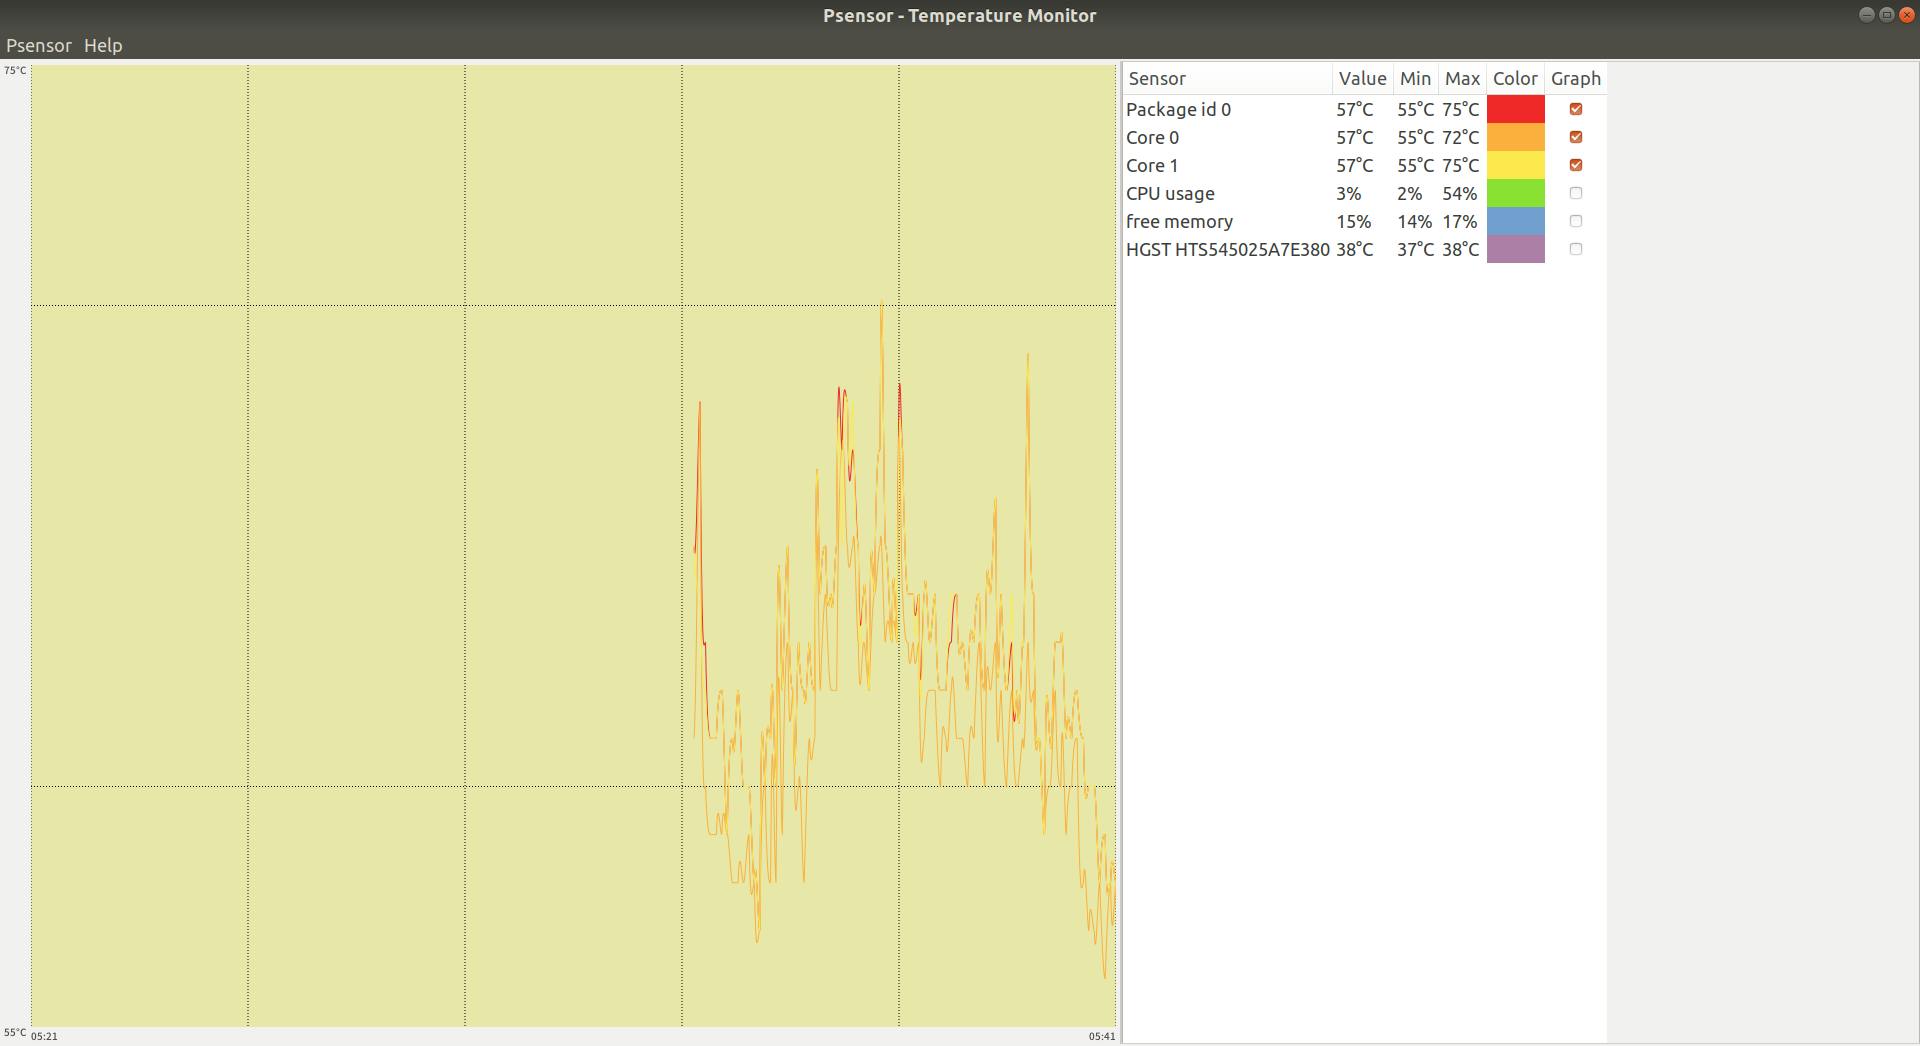This screenshot has height=1046, width=1920.
Task: Select the HGST HTS545025A7E380 sensor name
Action: [x=1228, y=249]
